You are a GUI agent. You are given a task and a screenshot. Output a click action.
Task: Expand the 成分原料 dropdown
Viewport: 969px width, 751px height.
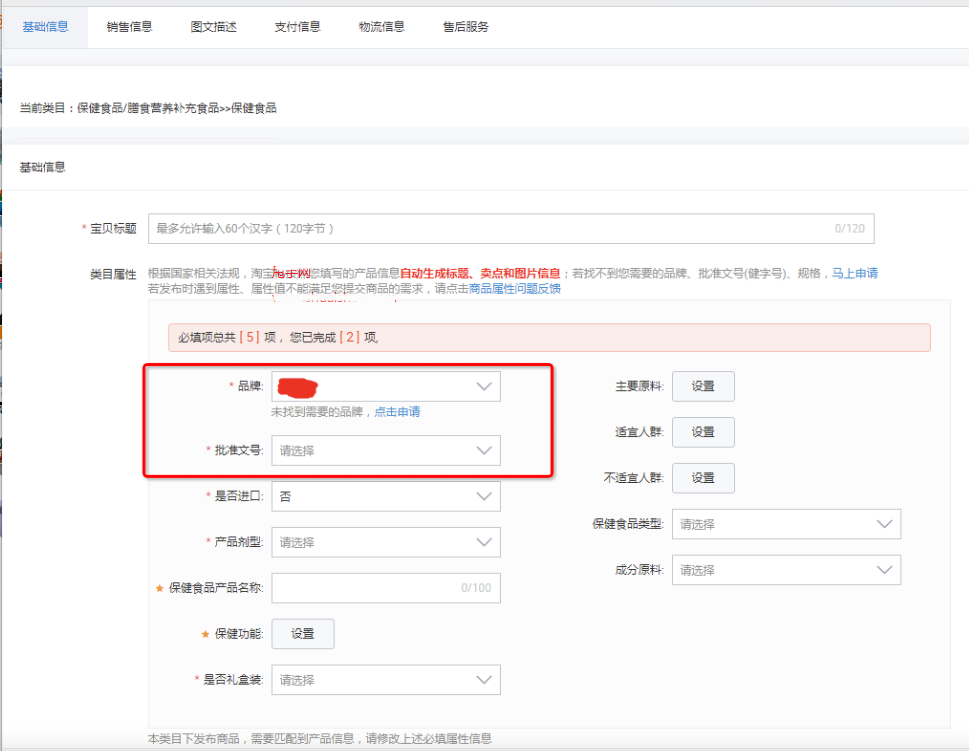[x=785, y=570]
